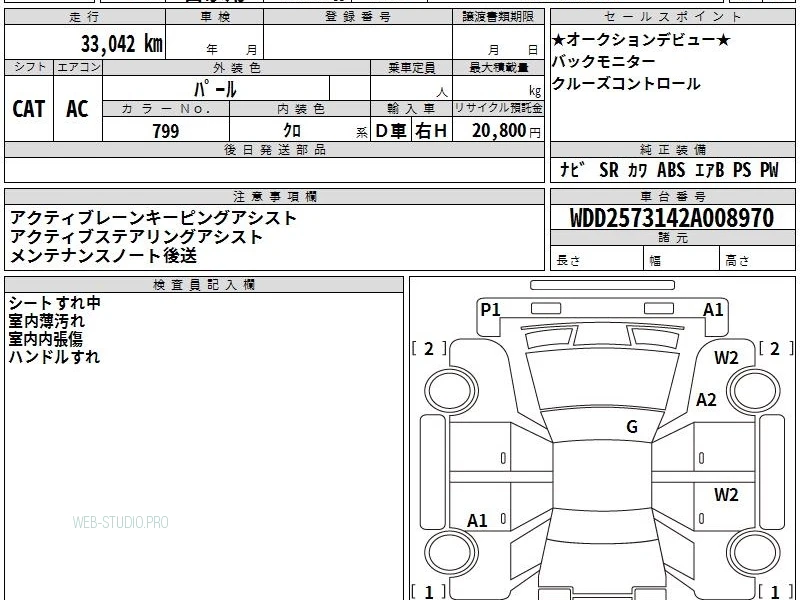Select the バックモニター sales point

coord(604,61)
